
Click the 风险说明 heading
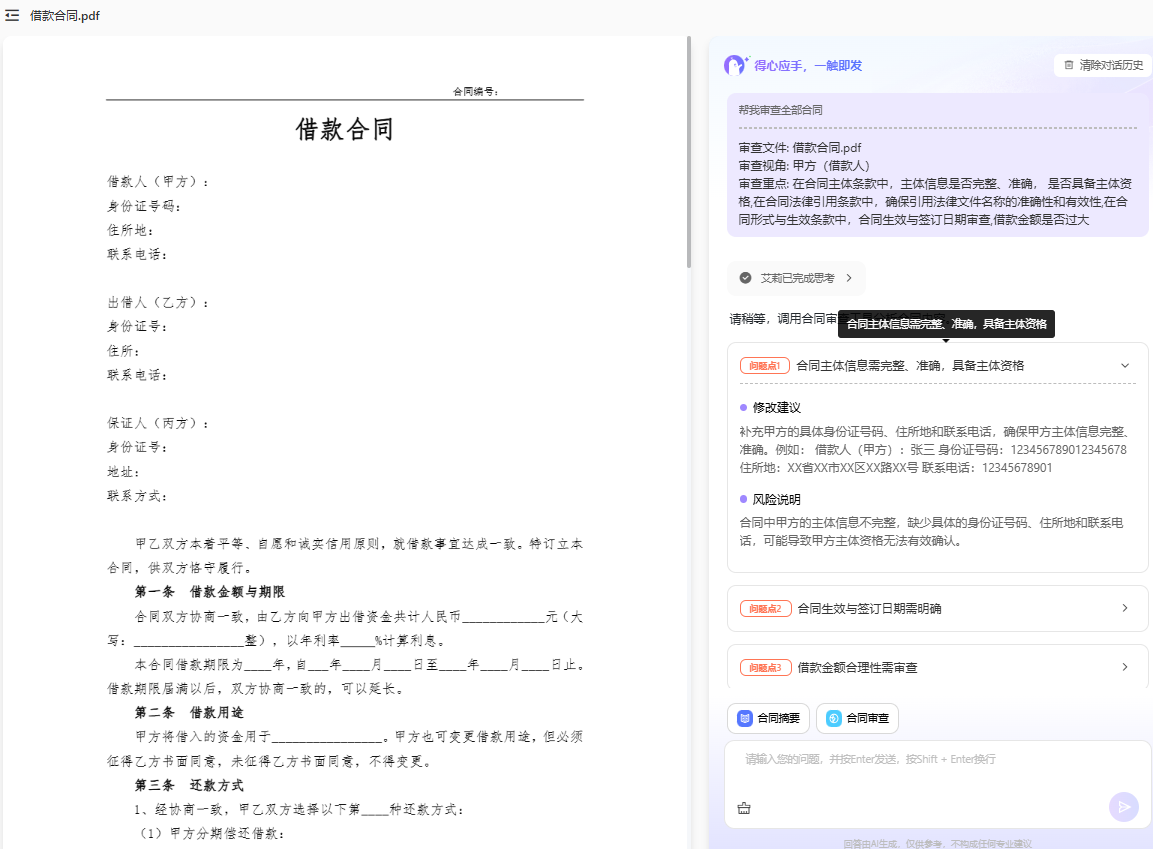click(777, 499)
